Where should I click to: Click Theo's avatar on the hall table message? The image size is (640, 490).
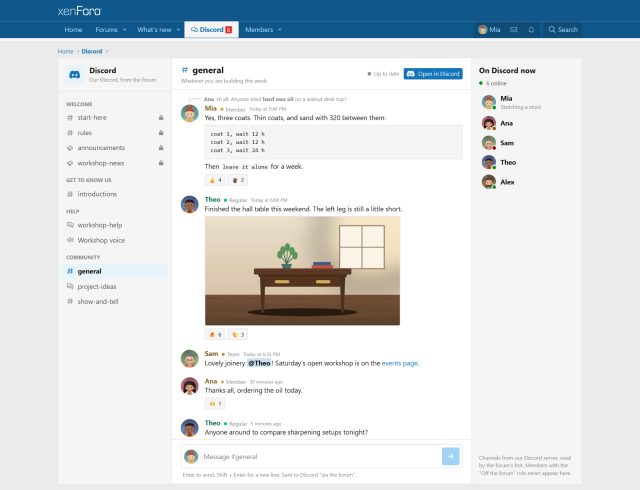[x=190, y=204]
